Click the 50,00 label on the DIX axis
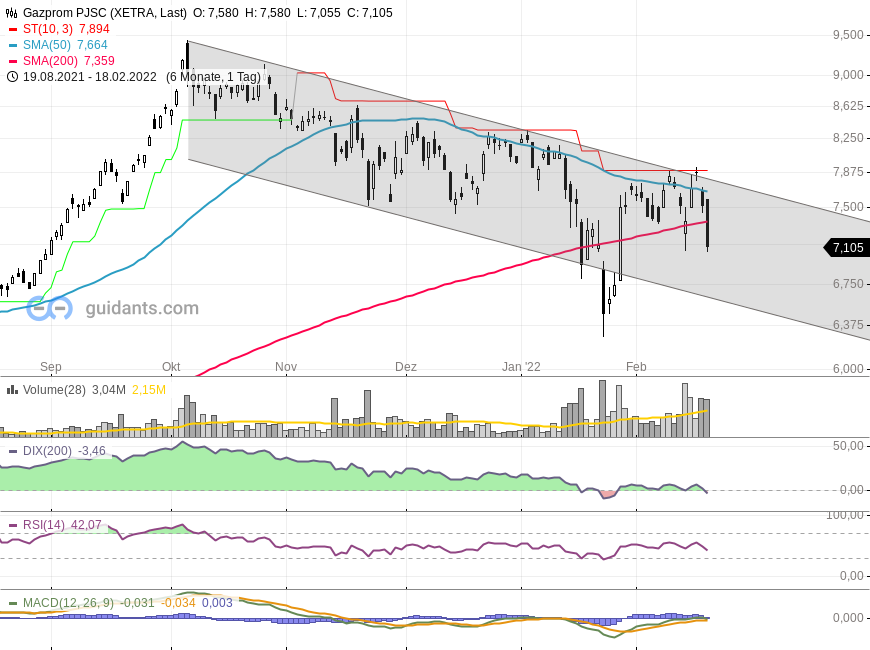Screen dimensions: 870x650 (848, 446)
